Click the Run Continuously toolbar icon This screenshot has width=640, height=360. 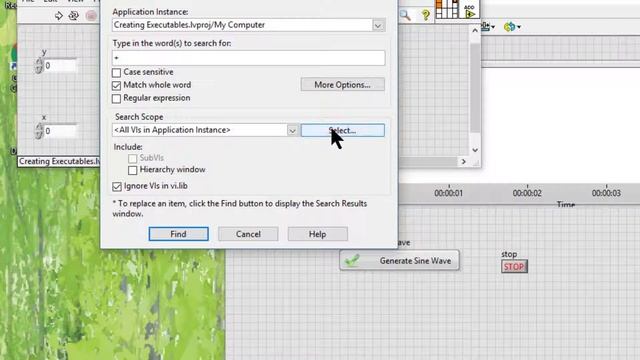coord(74,16)
